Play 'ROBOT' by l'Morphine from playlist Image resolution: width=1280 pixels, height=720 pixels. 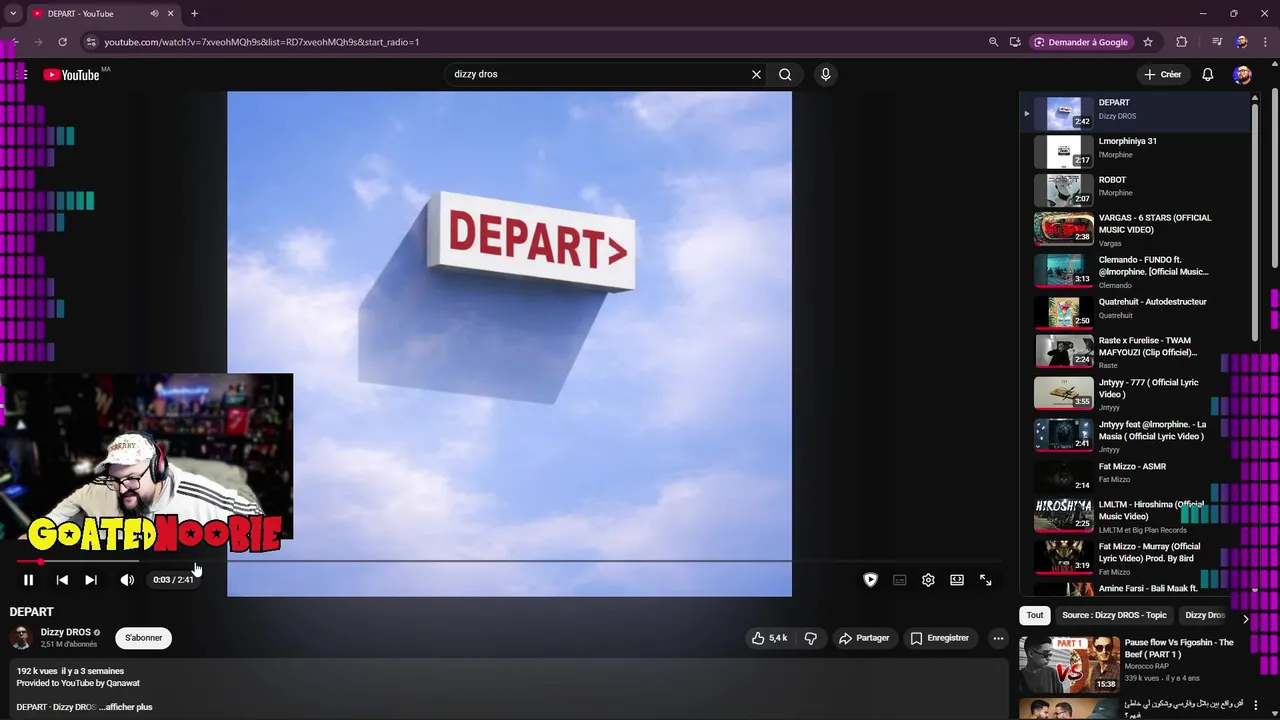point(1134,190)
